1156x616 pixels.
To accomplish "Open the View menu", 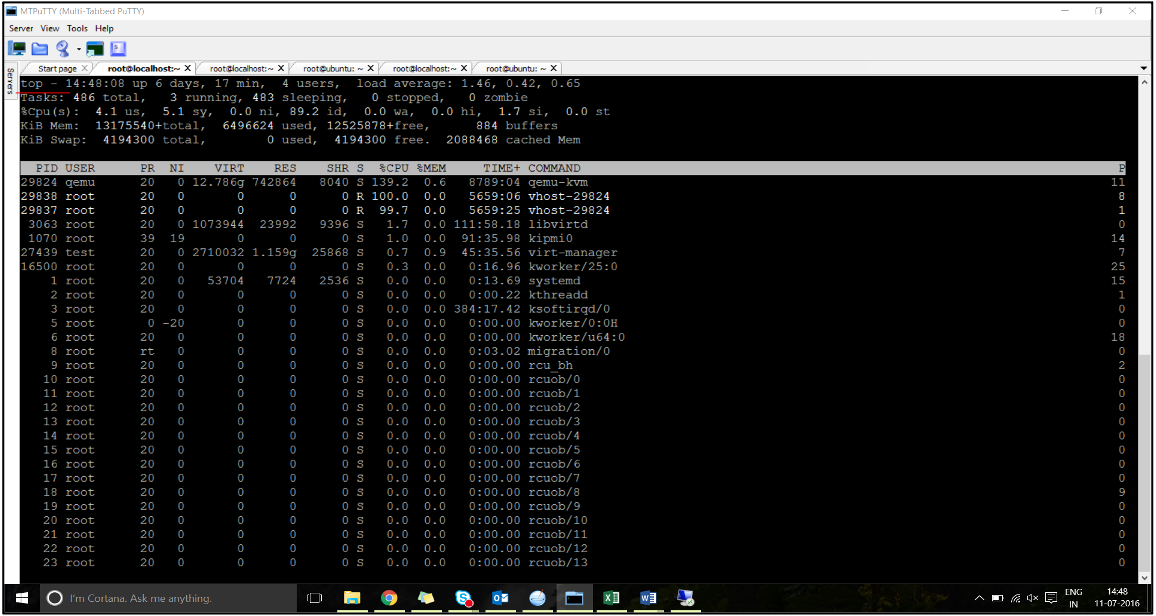I will [x=49, y=28].
